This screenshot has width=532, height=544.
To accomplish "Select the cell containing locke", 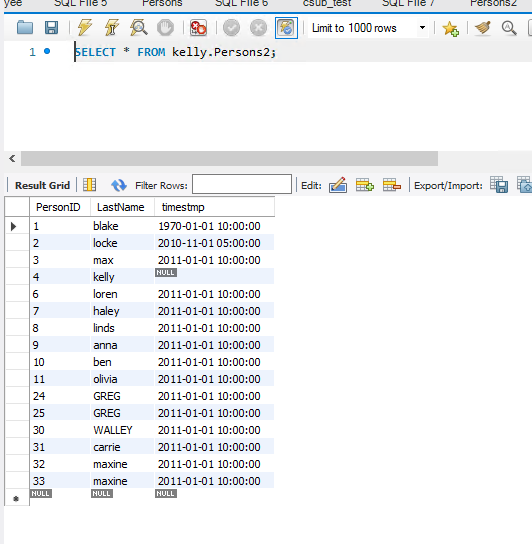I will click(x=122, y=243).
